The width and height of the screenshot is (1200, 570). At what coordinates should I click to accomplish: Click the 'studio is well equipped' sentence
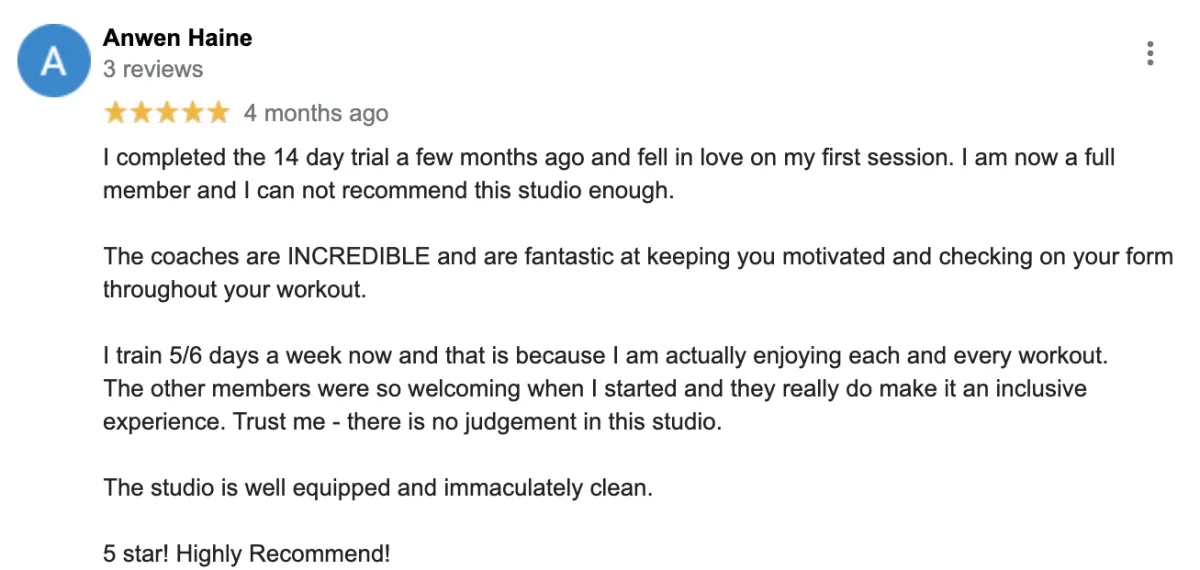click(x=378, y=488)
